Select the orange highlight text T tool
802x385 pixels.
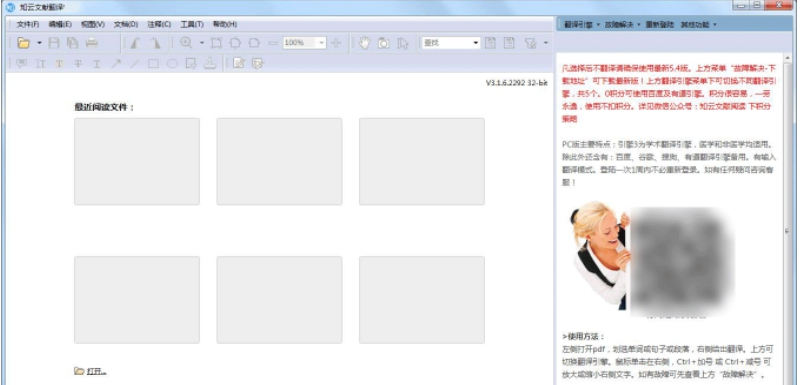(x=59, y=63)
